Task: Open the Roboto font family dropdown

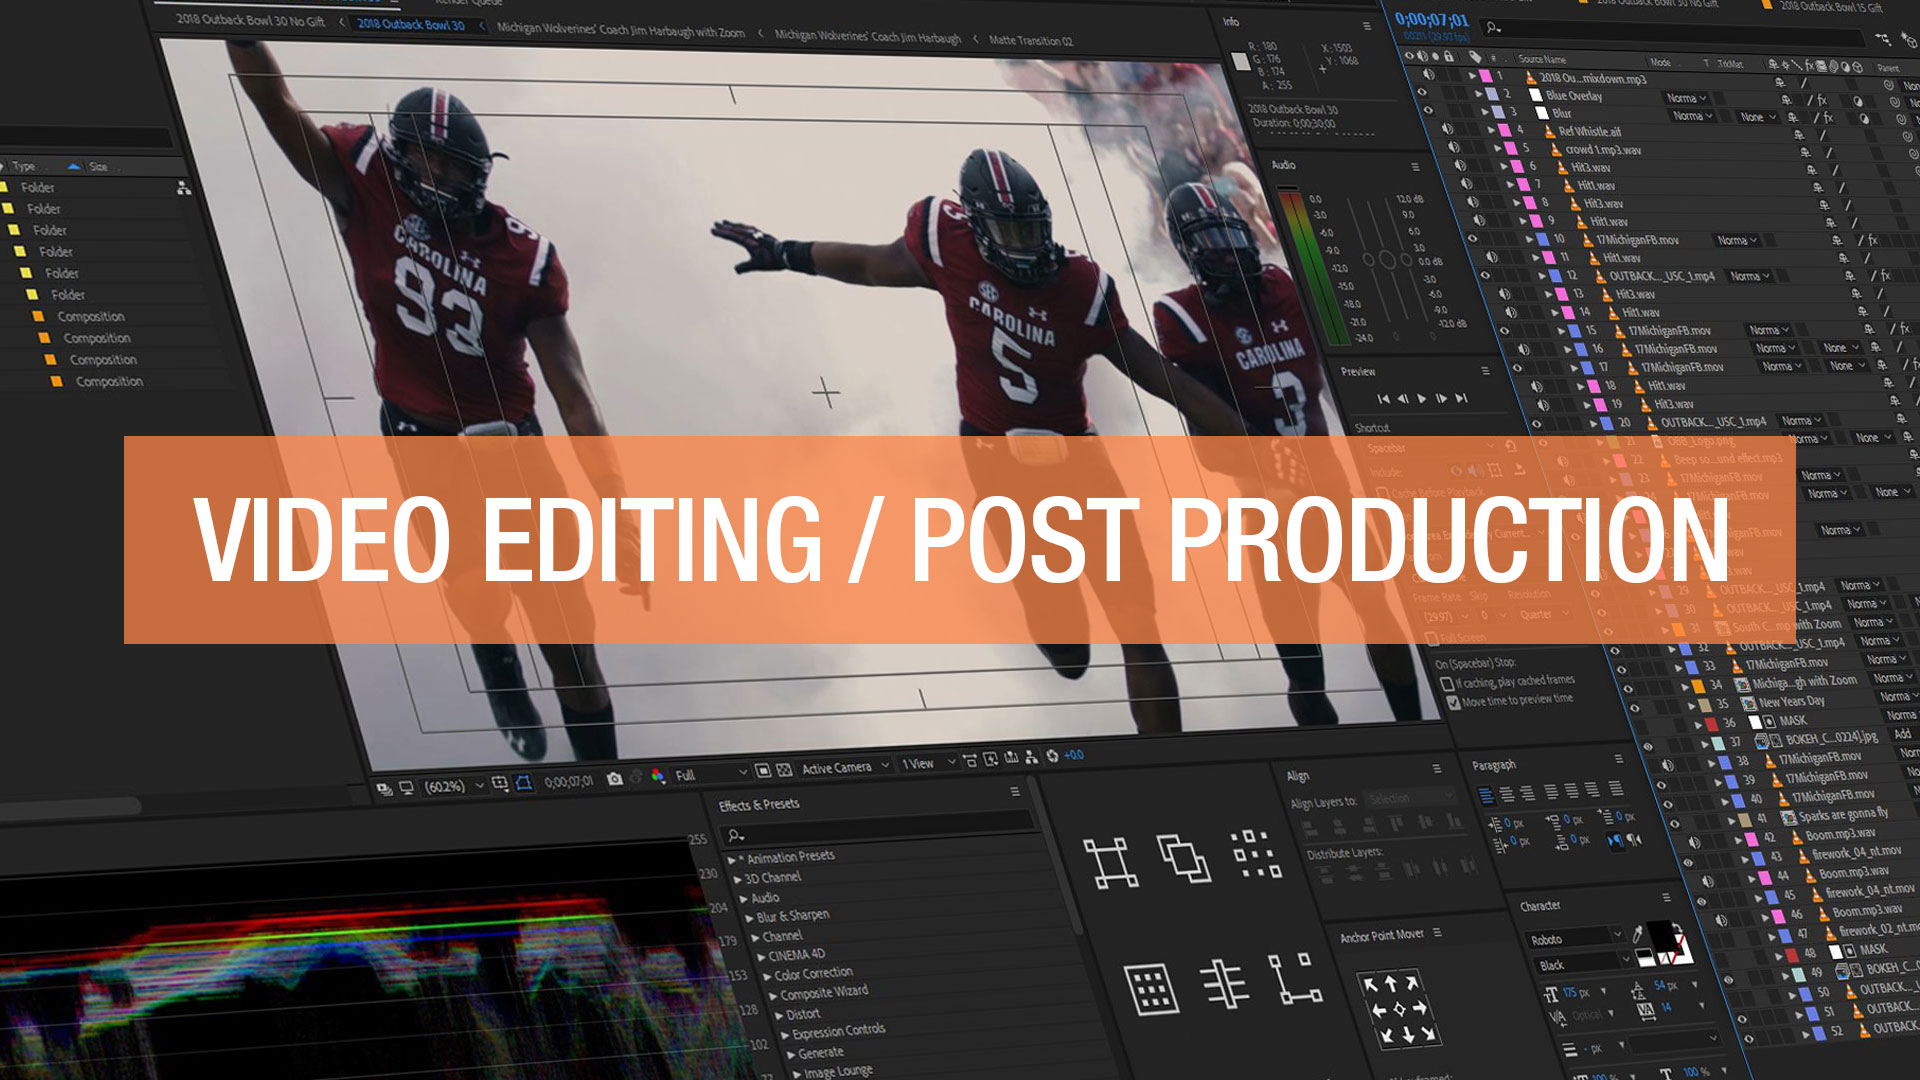Action: click(x=1575, y=938)
